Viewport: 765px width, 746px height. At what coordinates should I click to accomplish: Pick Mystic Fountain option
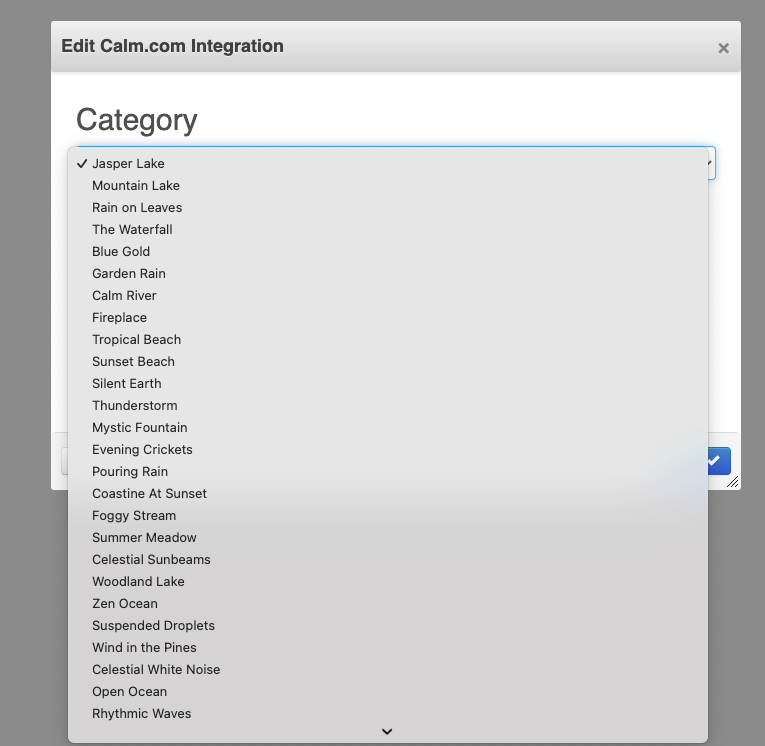pyautogui.click(x=388, y=427)
